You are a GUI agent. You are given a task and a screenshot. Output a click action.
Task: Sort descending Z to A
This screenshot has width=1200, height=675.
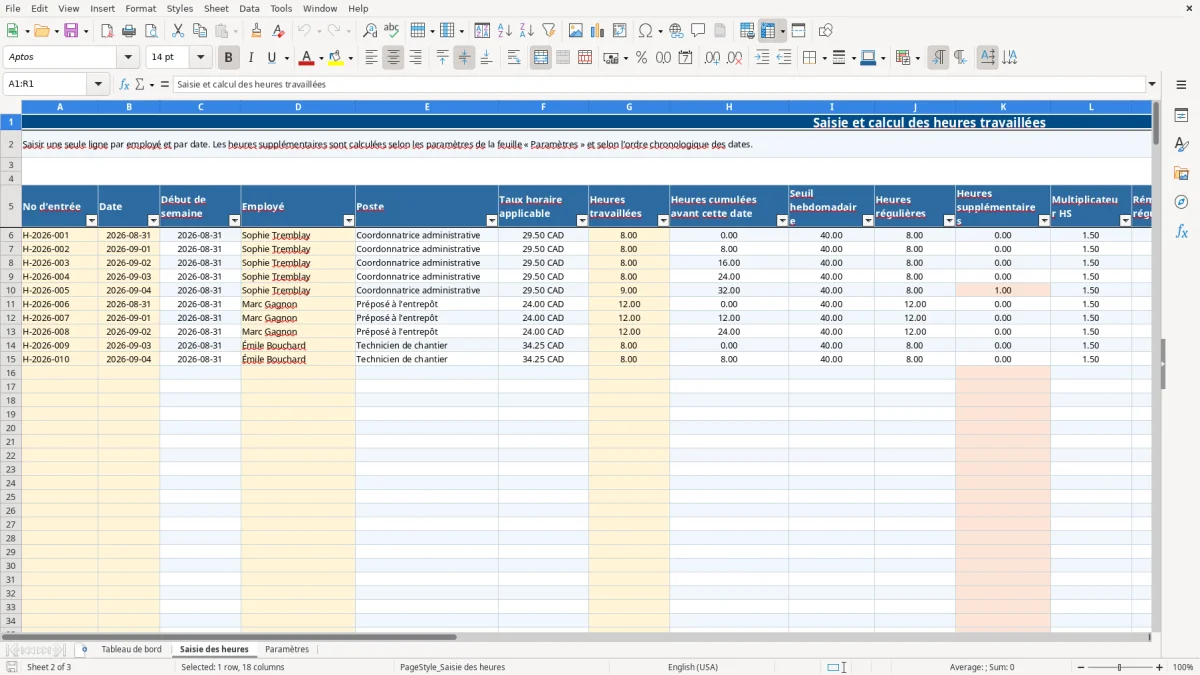[527, 31]
